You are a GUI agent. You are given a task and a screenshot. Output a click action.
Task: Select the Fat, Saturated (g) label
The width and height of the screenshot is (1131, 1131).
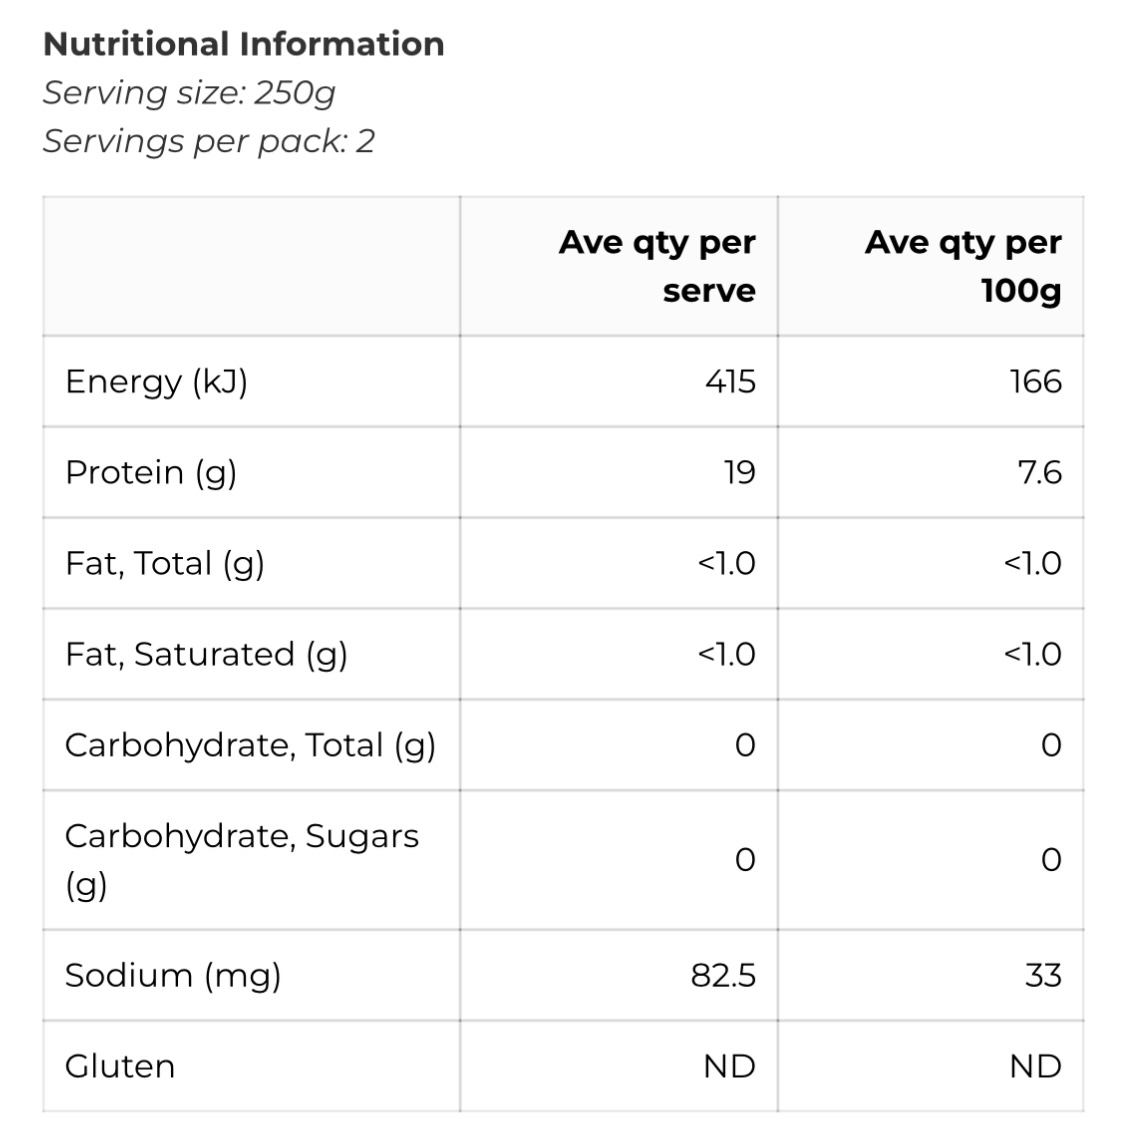206,654
